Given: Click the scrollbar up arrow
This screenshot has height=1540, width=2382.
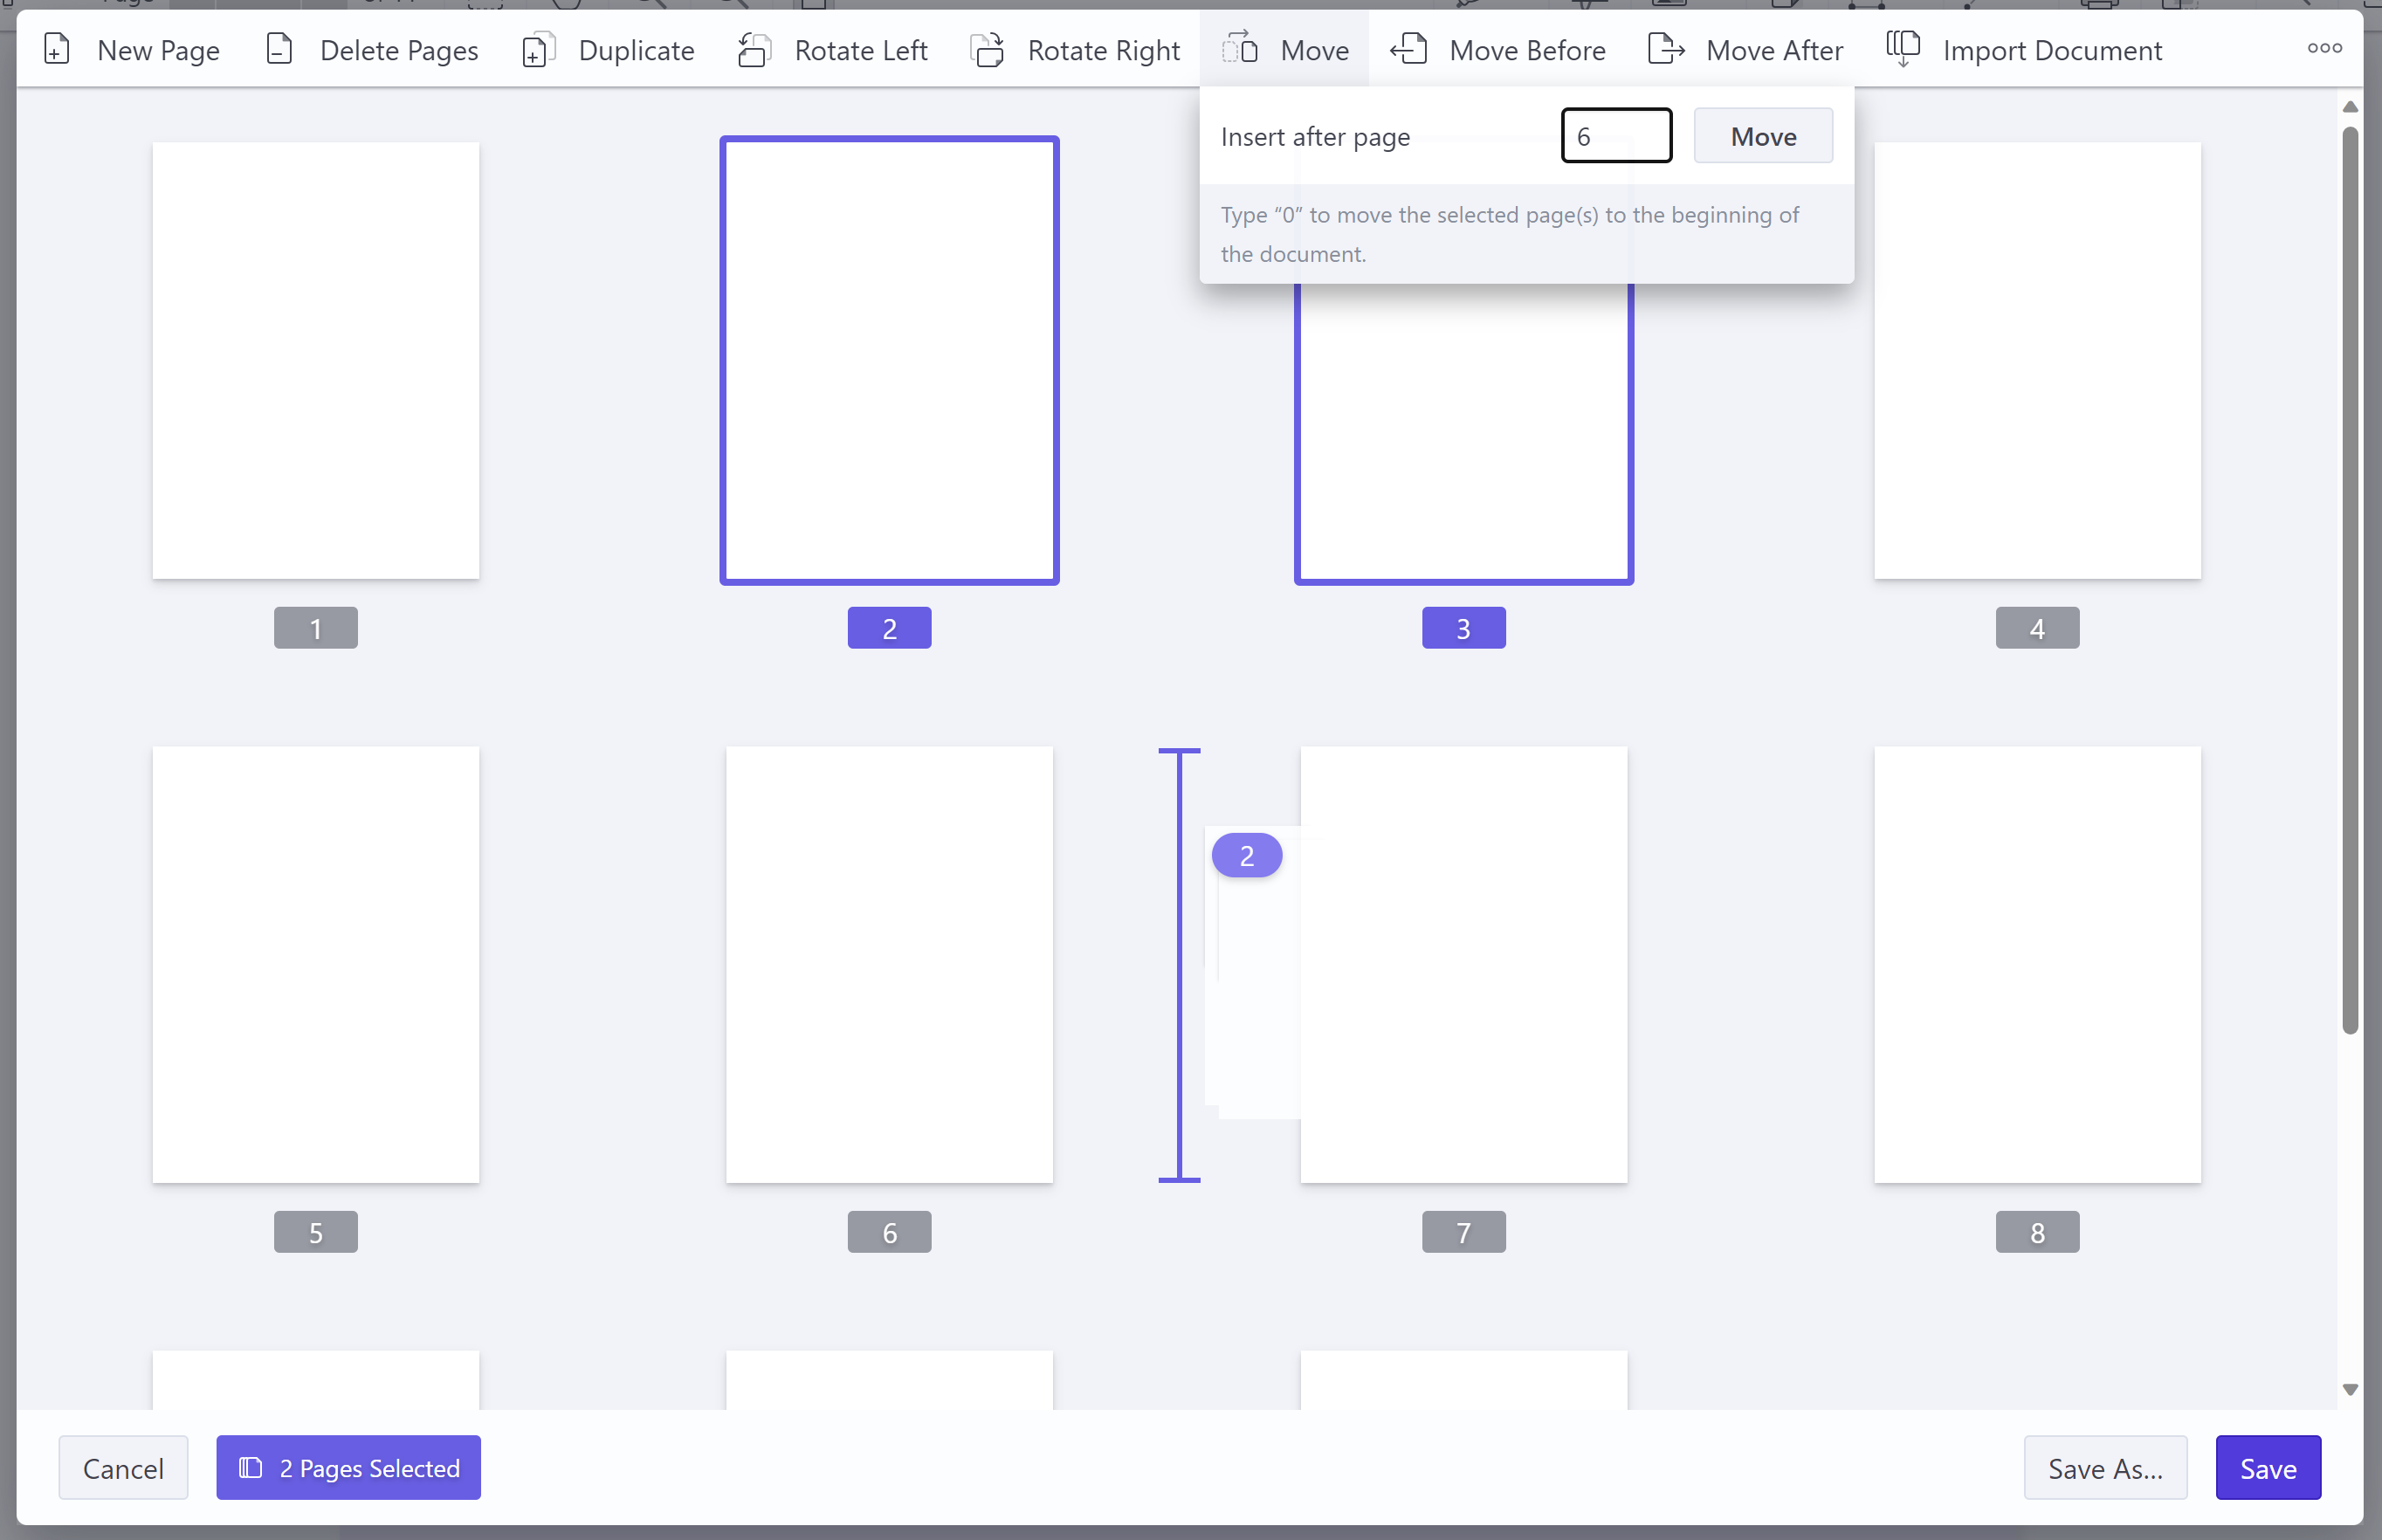Looking at the screenshot, I should (x=2349, y=108).
